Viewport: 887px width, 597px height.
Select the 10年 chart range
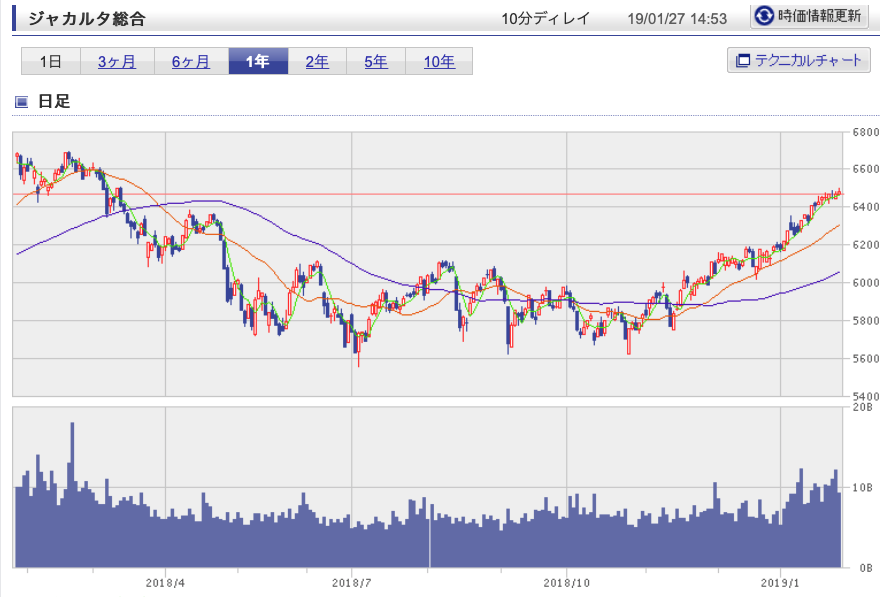tap(439, 62)
